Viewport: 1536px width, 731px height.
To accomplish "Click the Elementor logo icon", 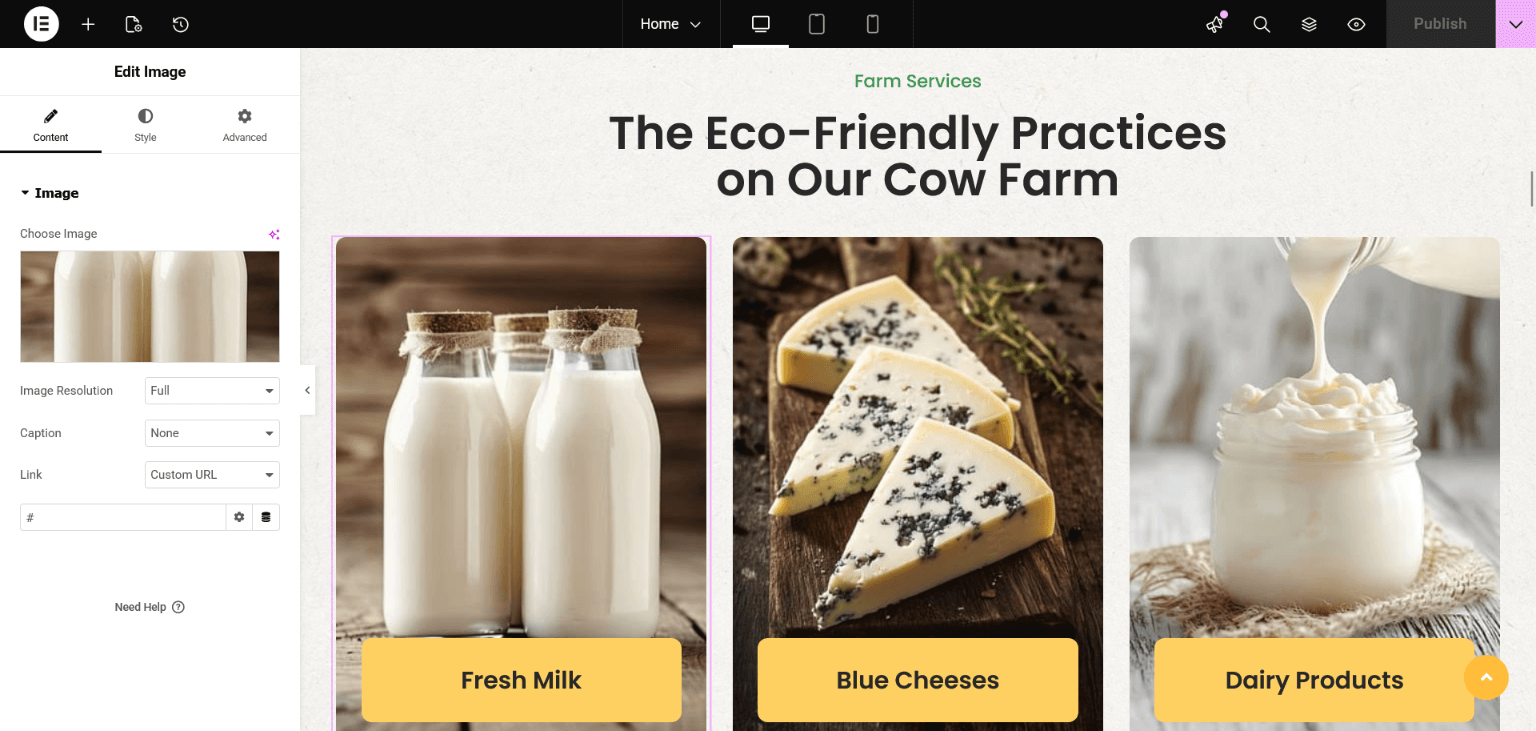I will pos(41,24).
